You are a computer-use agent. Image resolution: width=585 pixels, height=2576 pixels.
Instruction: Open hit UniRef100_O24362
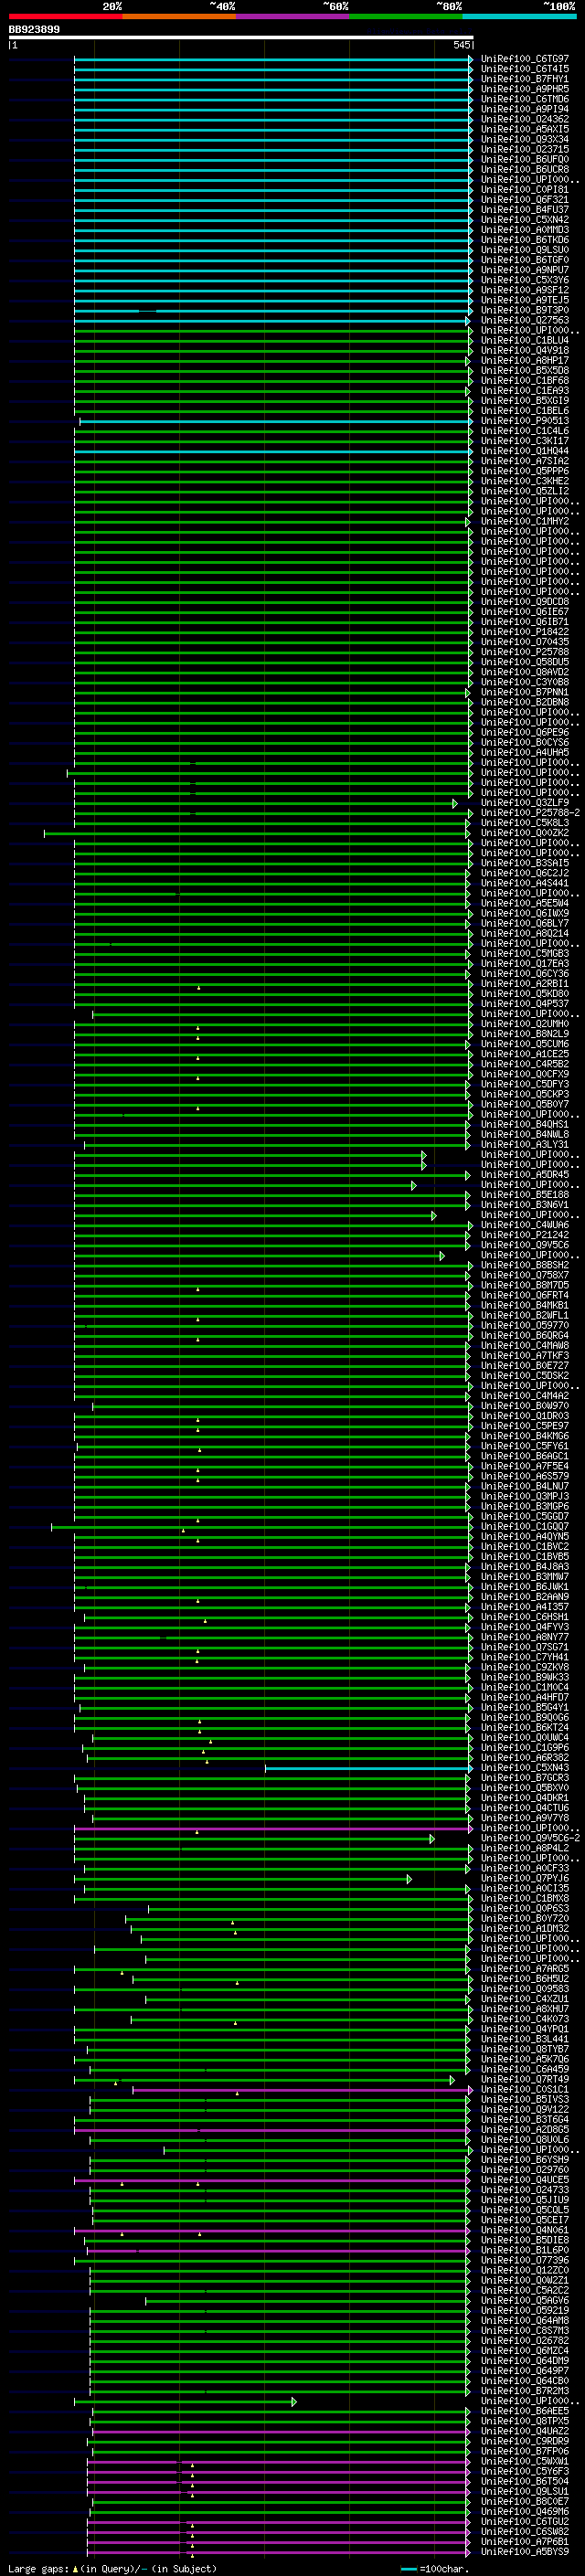524,119
